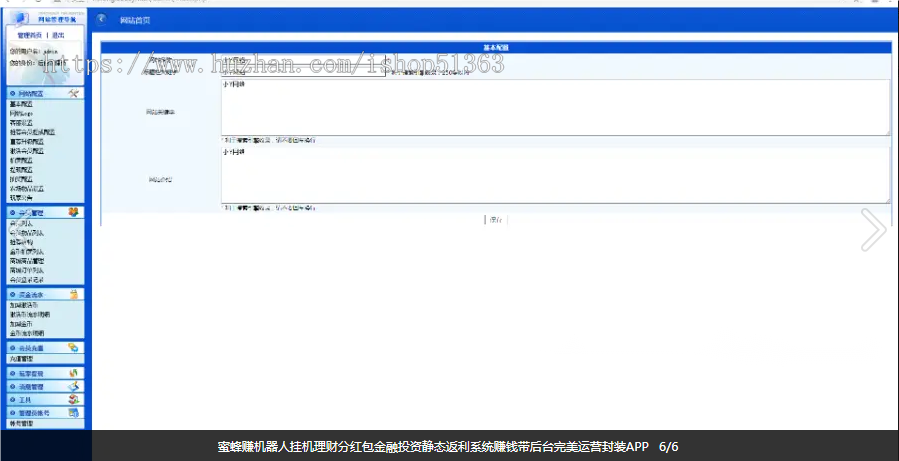The height and width of the screenshot is (461, 899).
Task: Click the money bag icon on 资金流水 header
Action: 73,294
